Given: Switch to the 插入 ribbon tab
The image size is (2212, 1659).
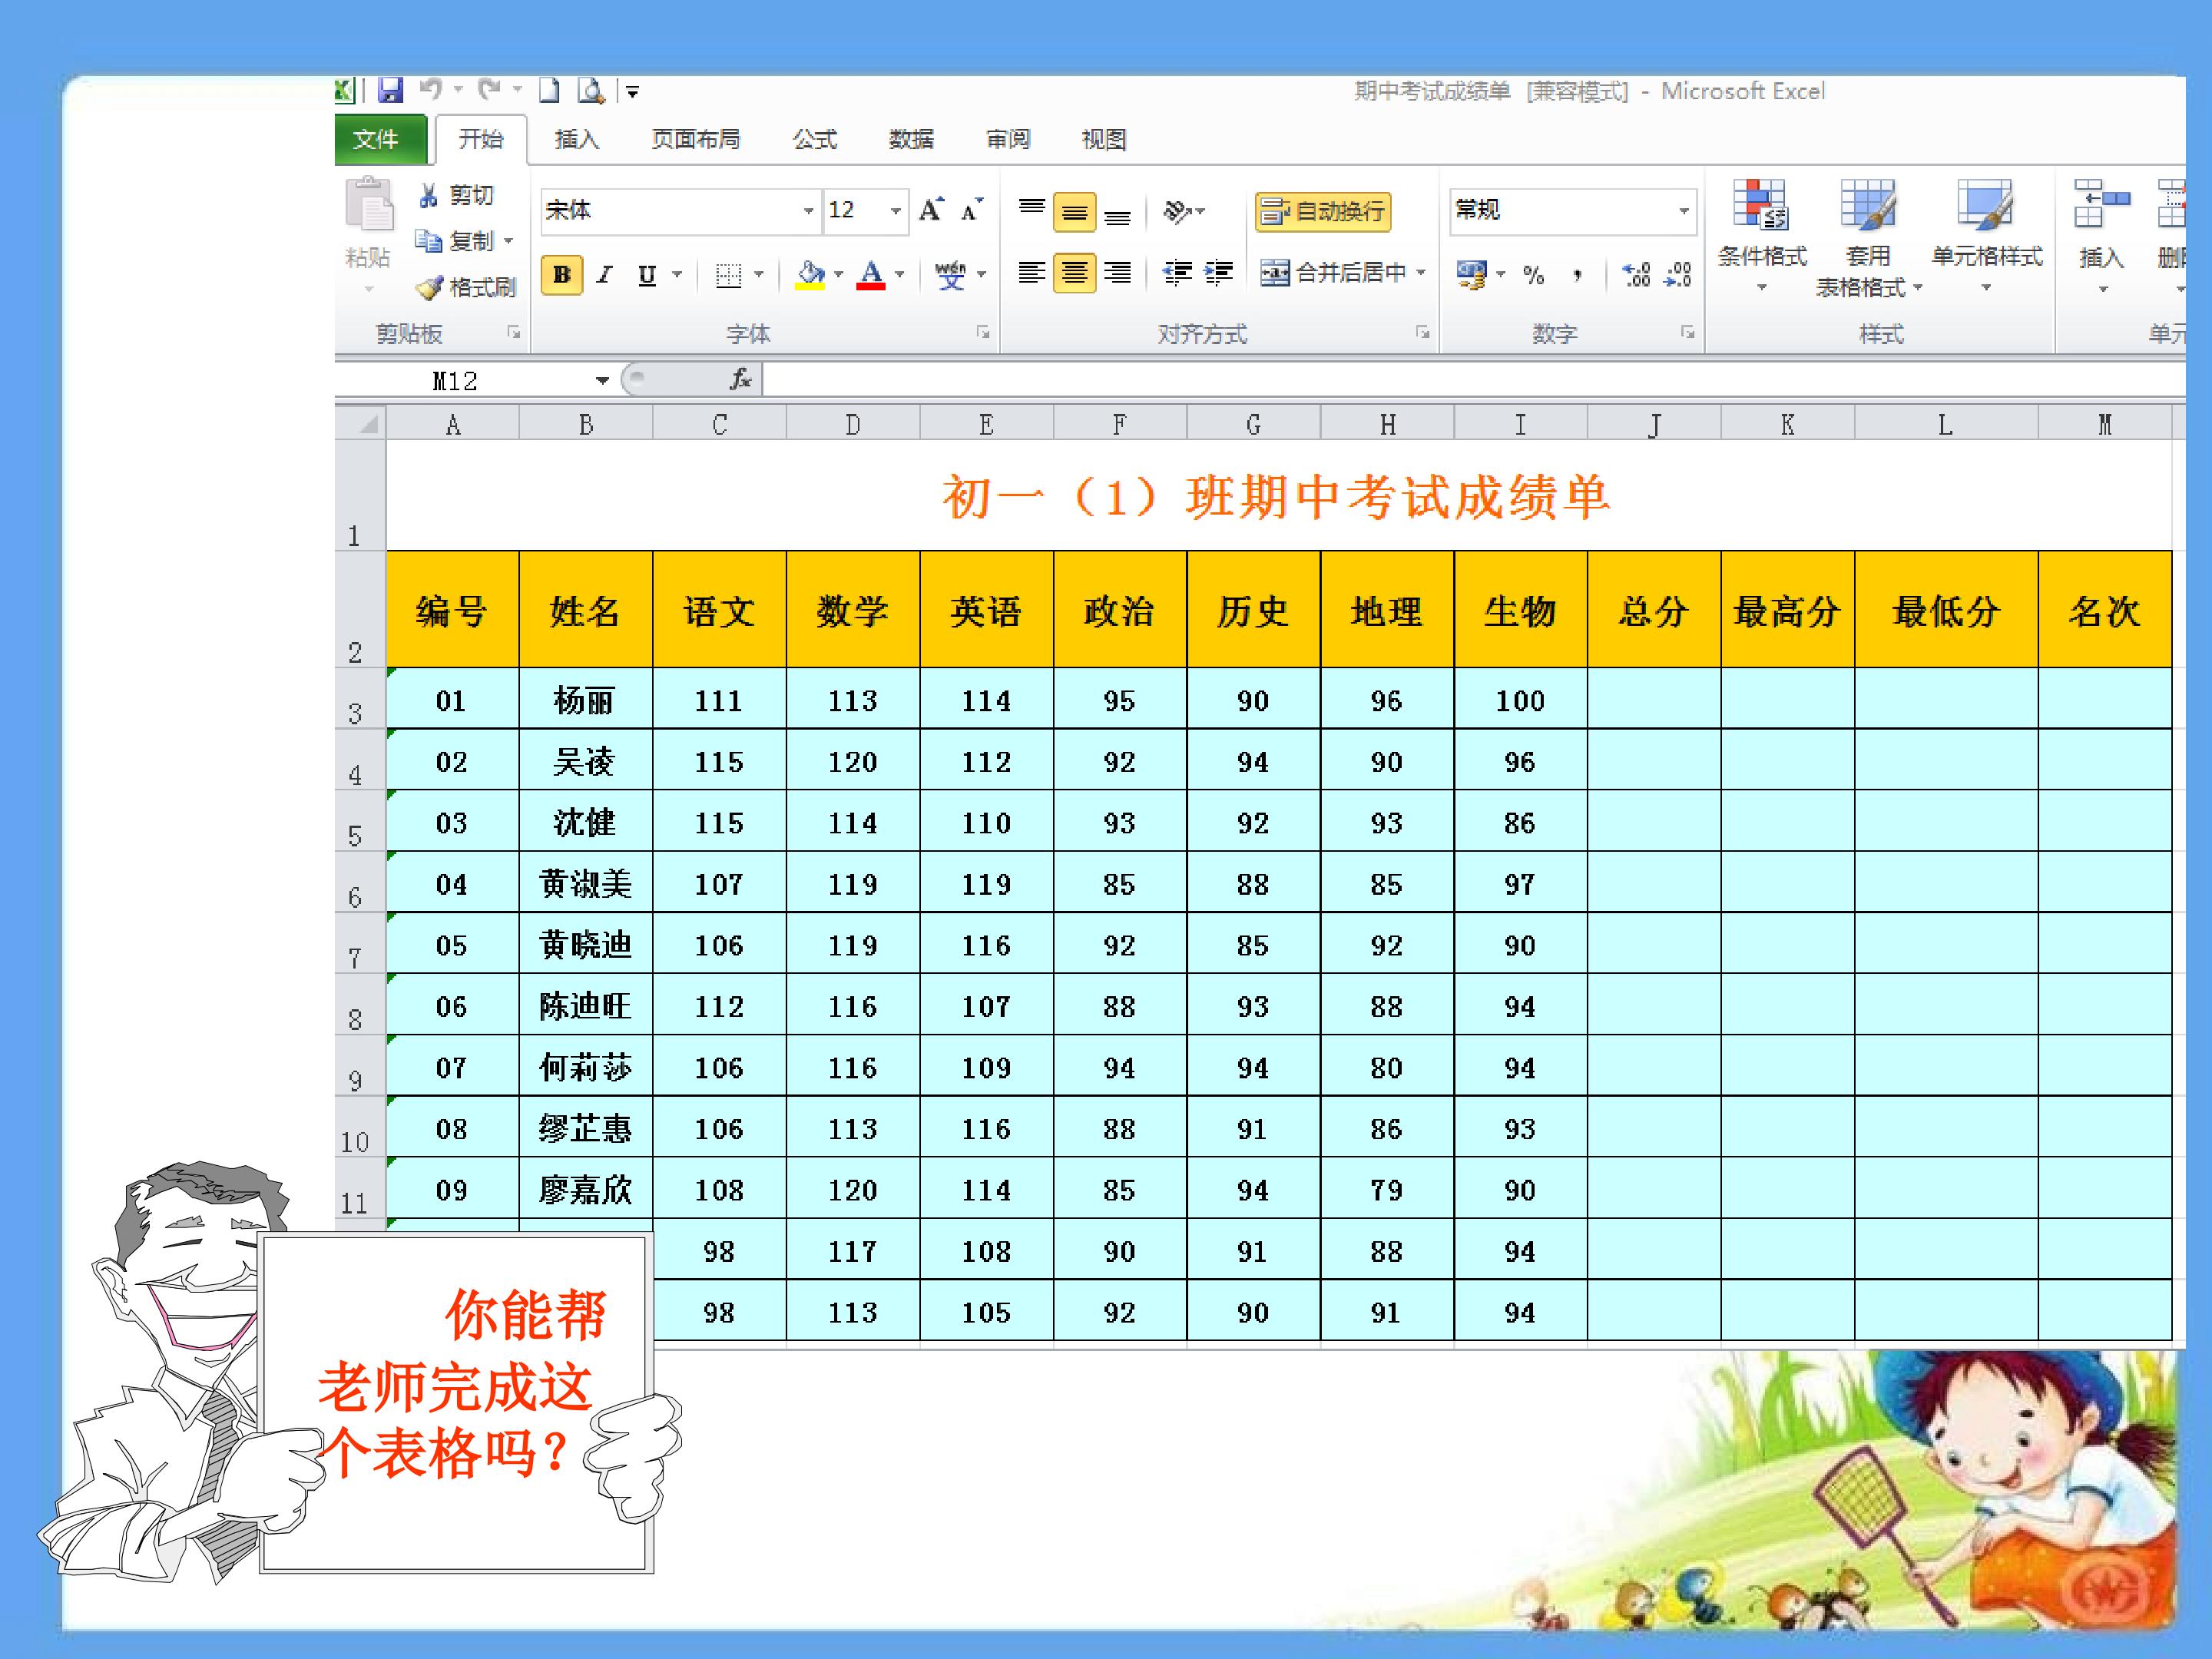Looking at the screenshot, I should 577,139.
